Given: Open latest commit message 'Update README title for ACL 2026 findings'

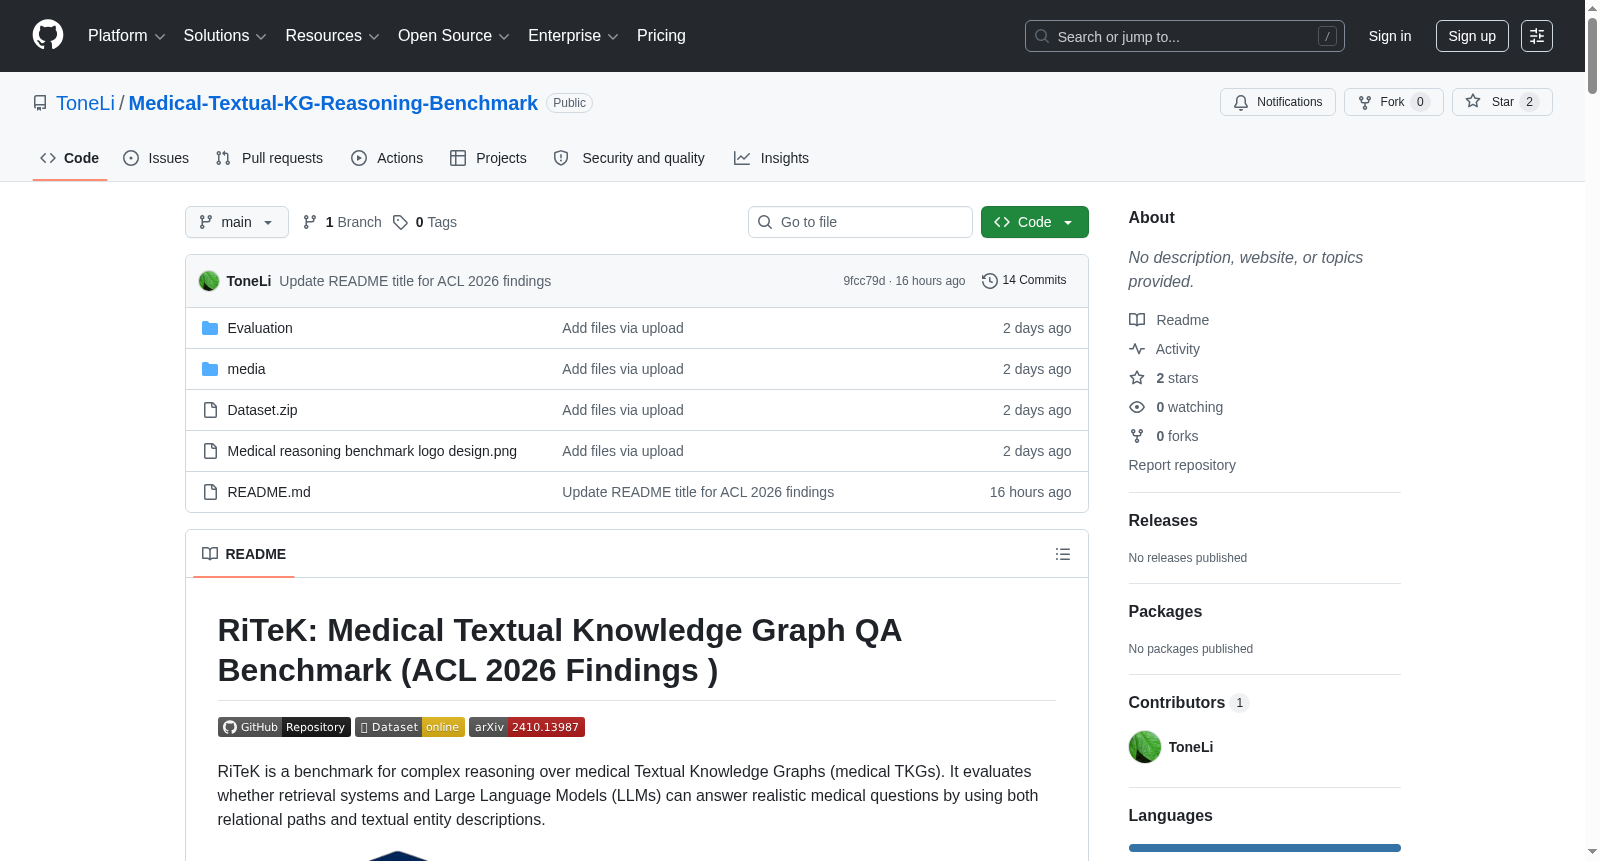Looking at the screenshot, I should tap(415, 281).
